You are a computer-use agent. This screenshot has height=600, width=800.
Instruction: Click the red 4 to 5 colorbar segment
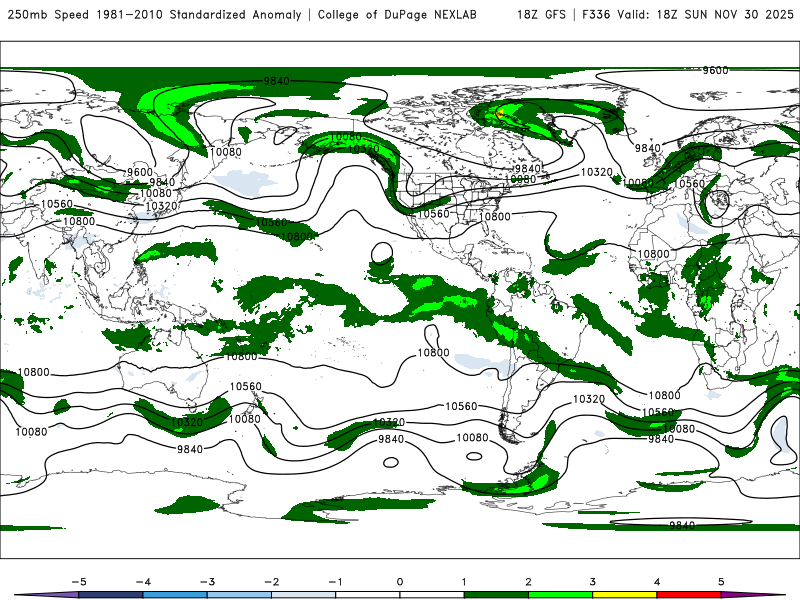(x=689, y=595)
